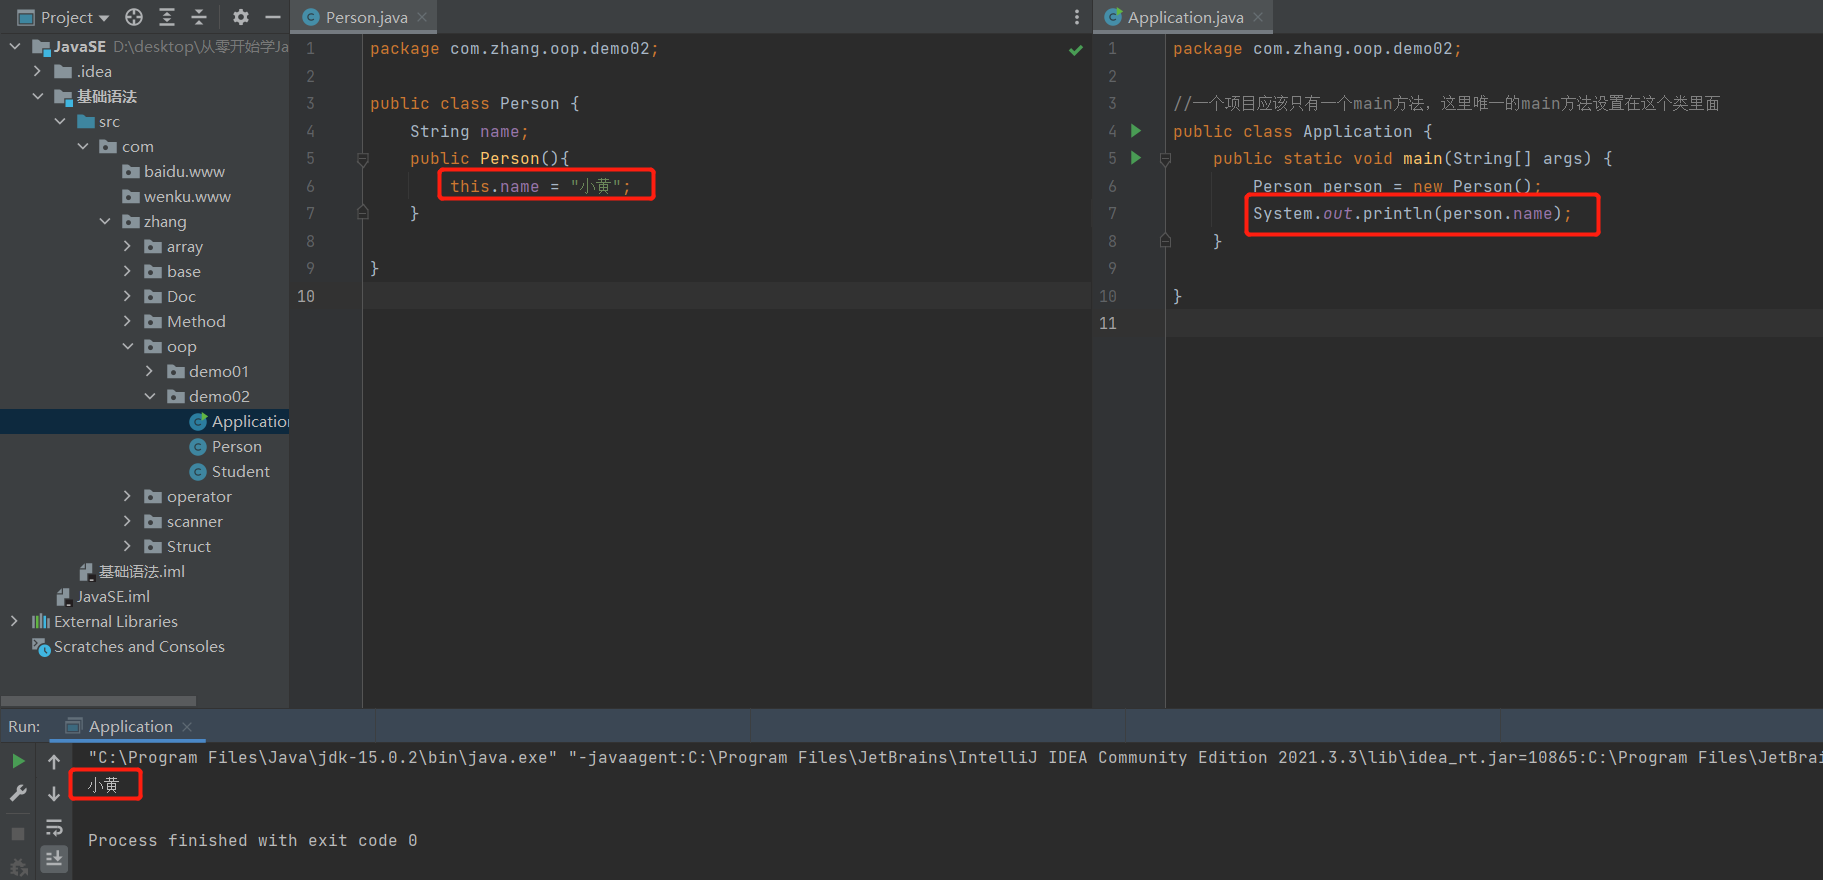Expand the scanner package

click(x=127, y=521)
